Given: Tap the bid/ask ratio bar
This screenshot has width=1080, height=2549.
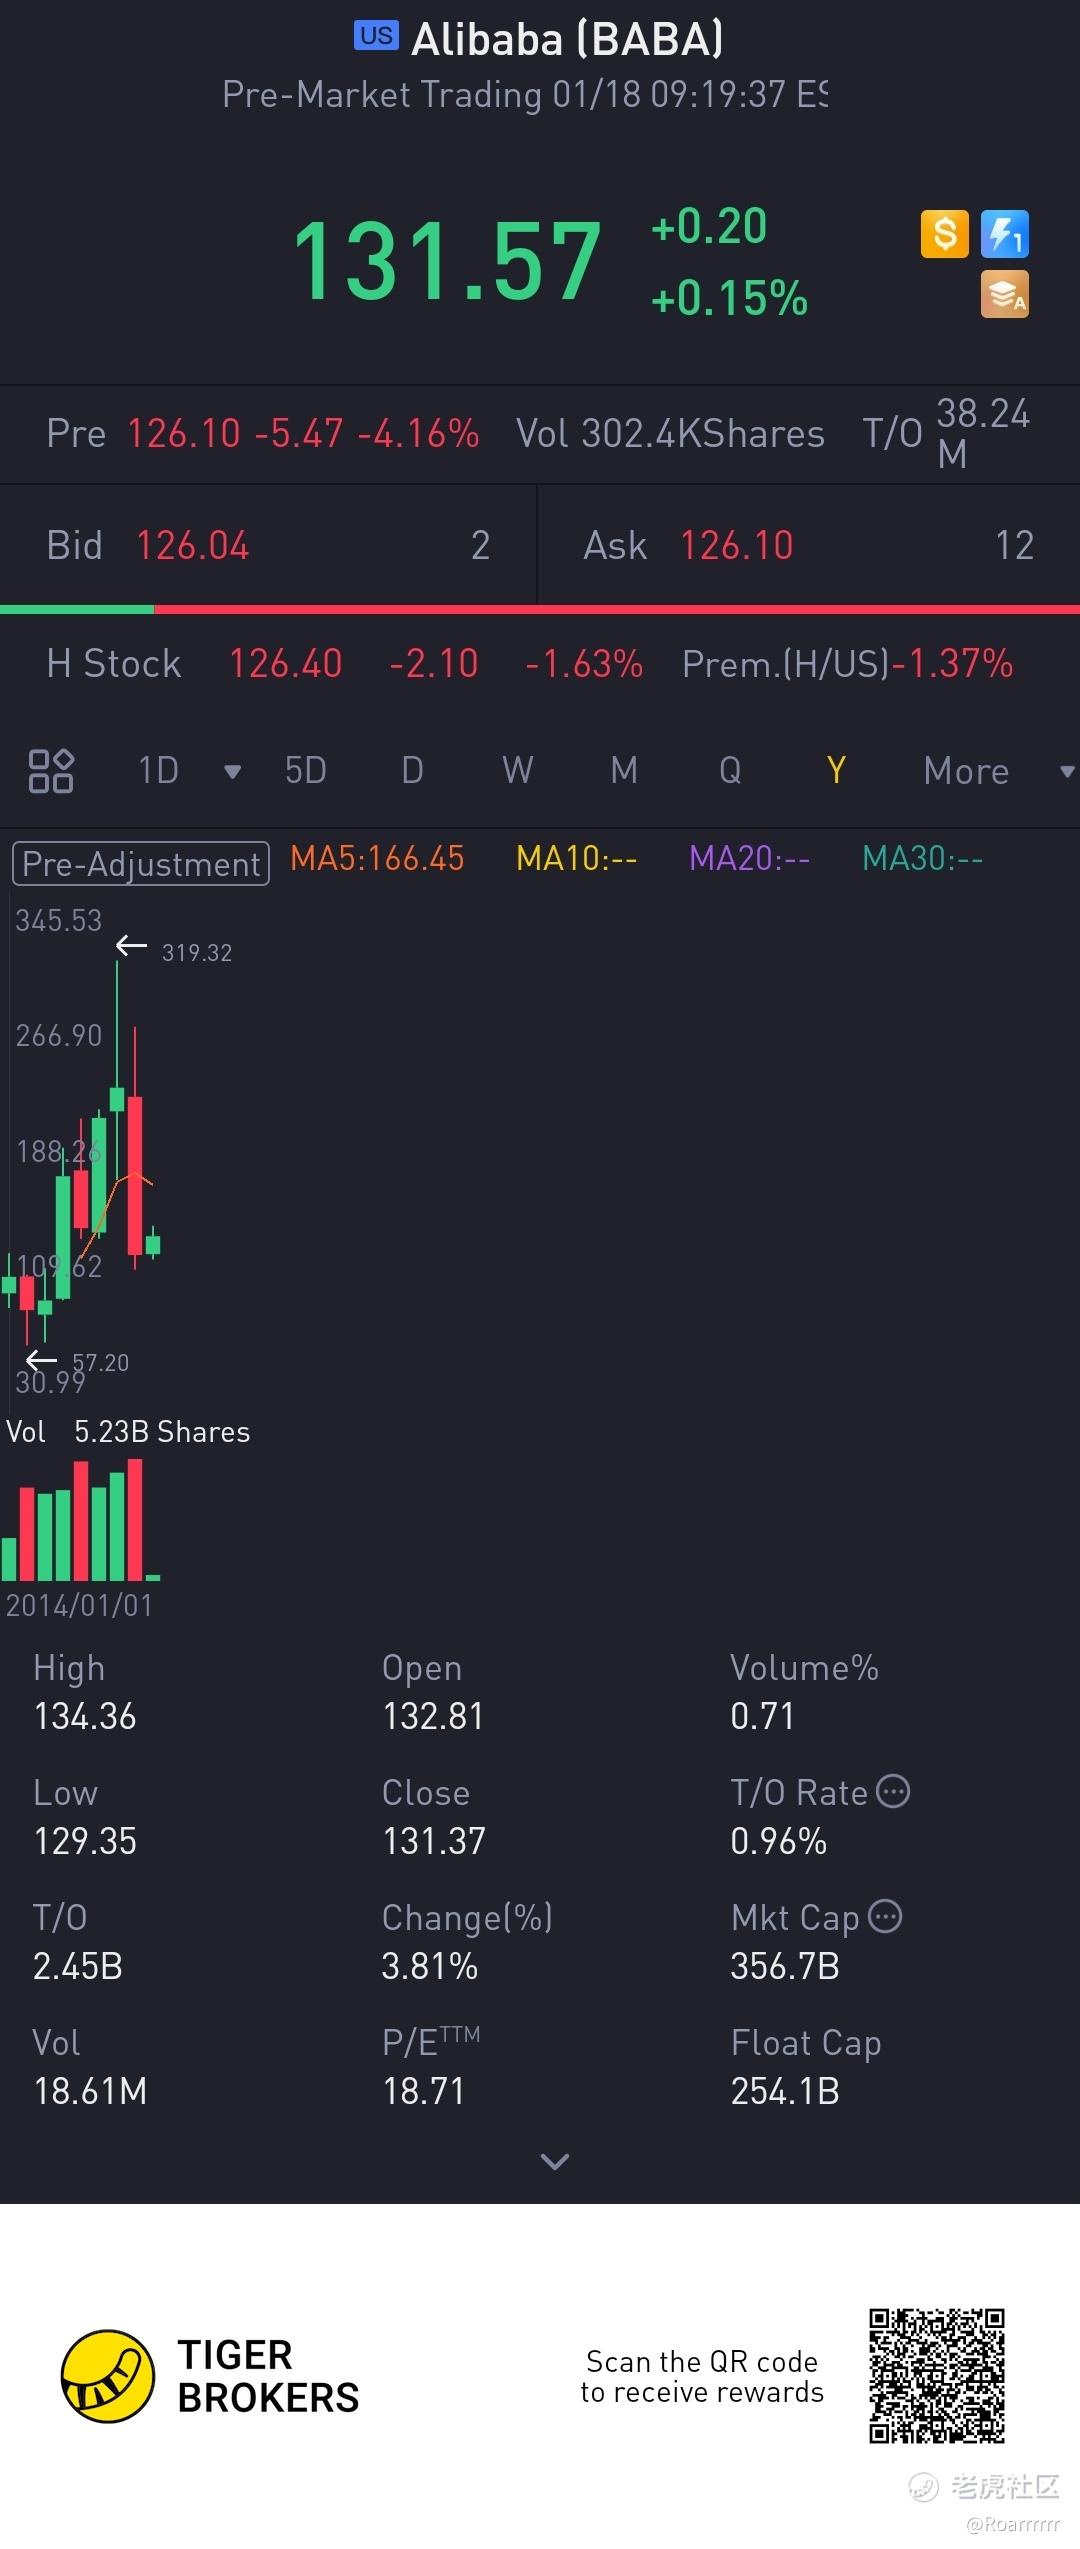Looking at the screenshot, I should [540, 609].
